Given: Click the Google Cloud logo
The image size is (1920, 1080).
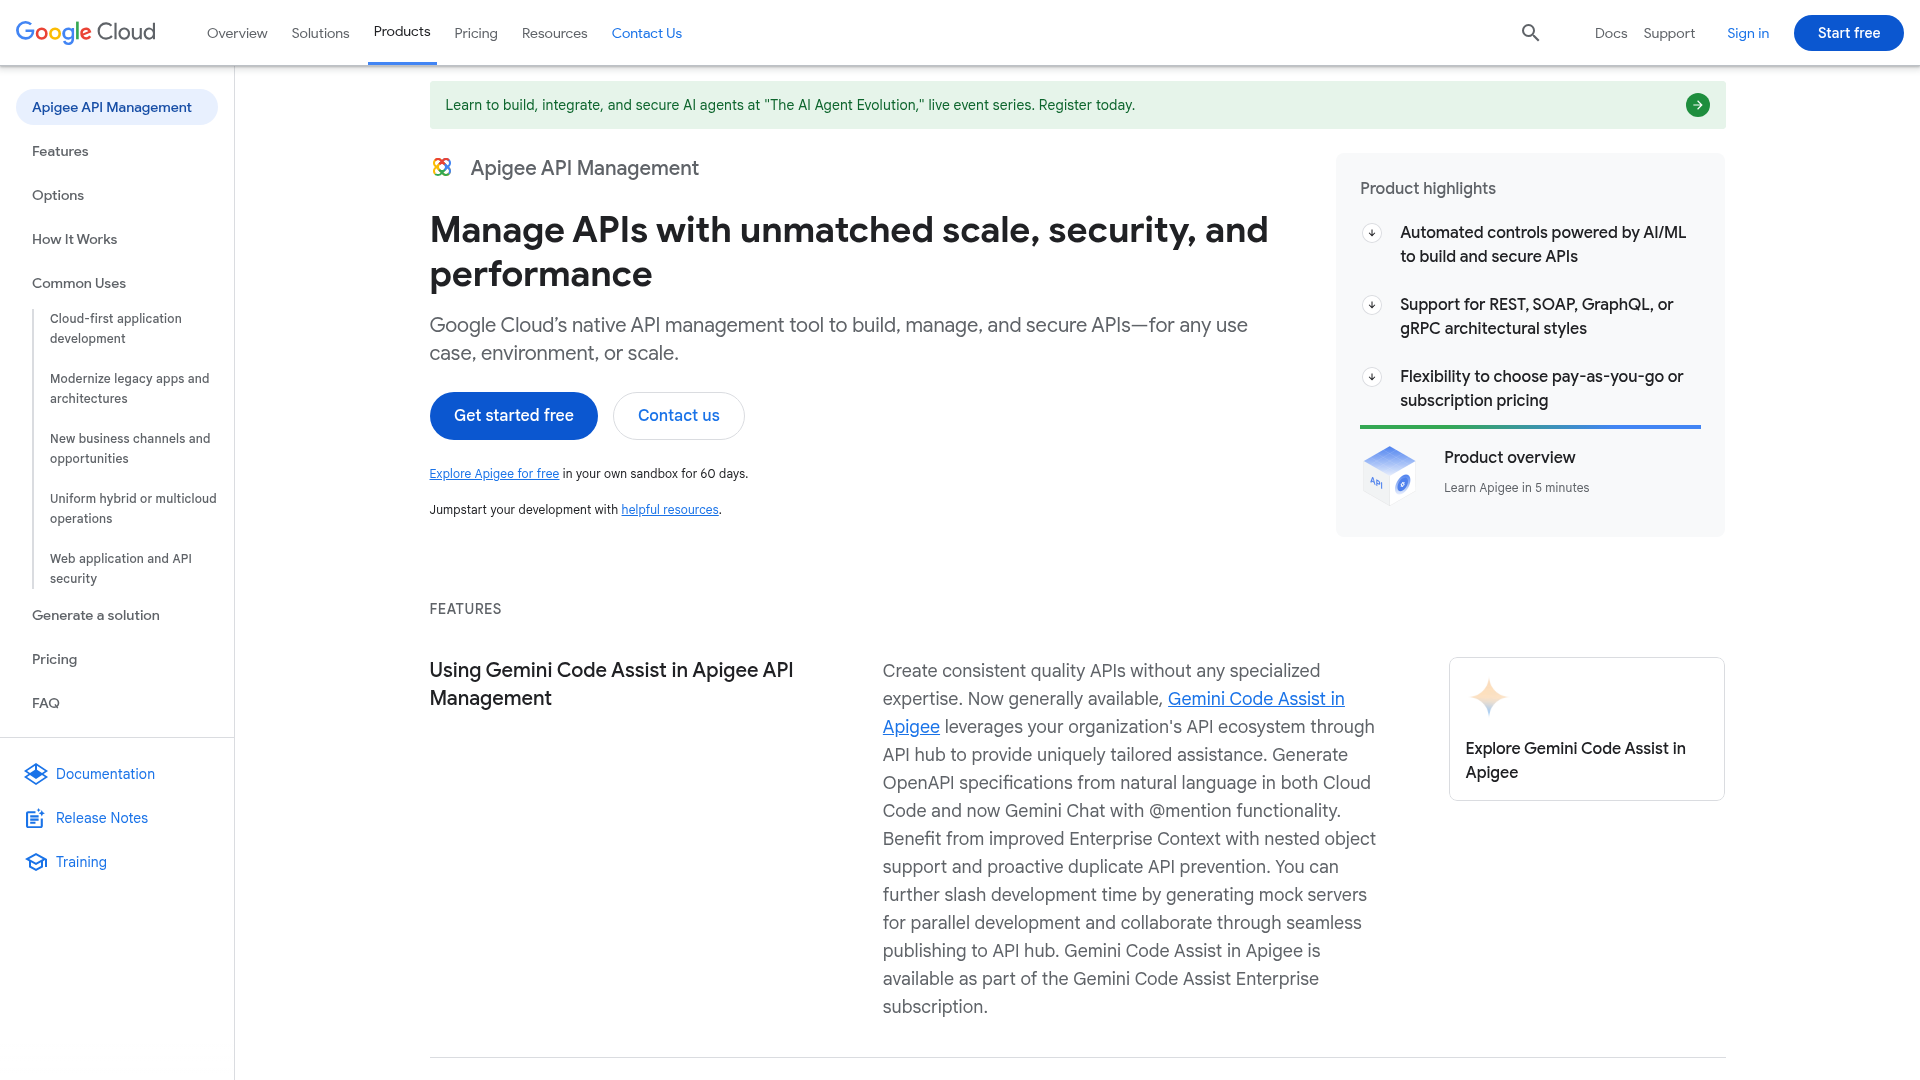Looking at the screenshot, I should [x=85, y=32].
